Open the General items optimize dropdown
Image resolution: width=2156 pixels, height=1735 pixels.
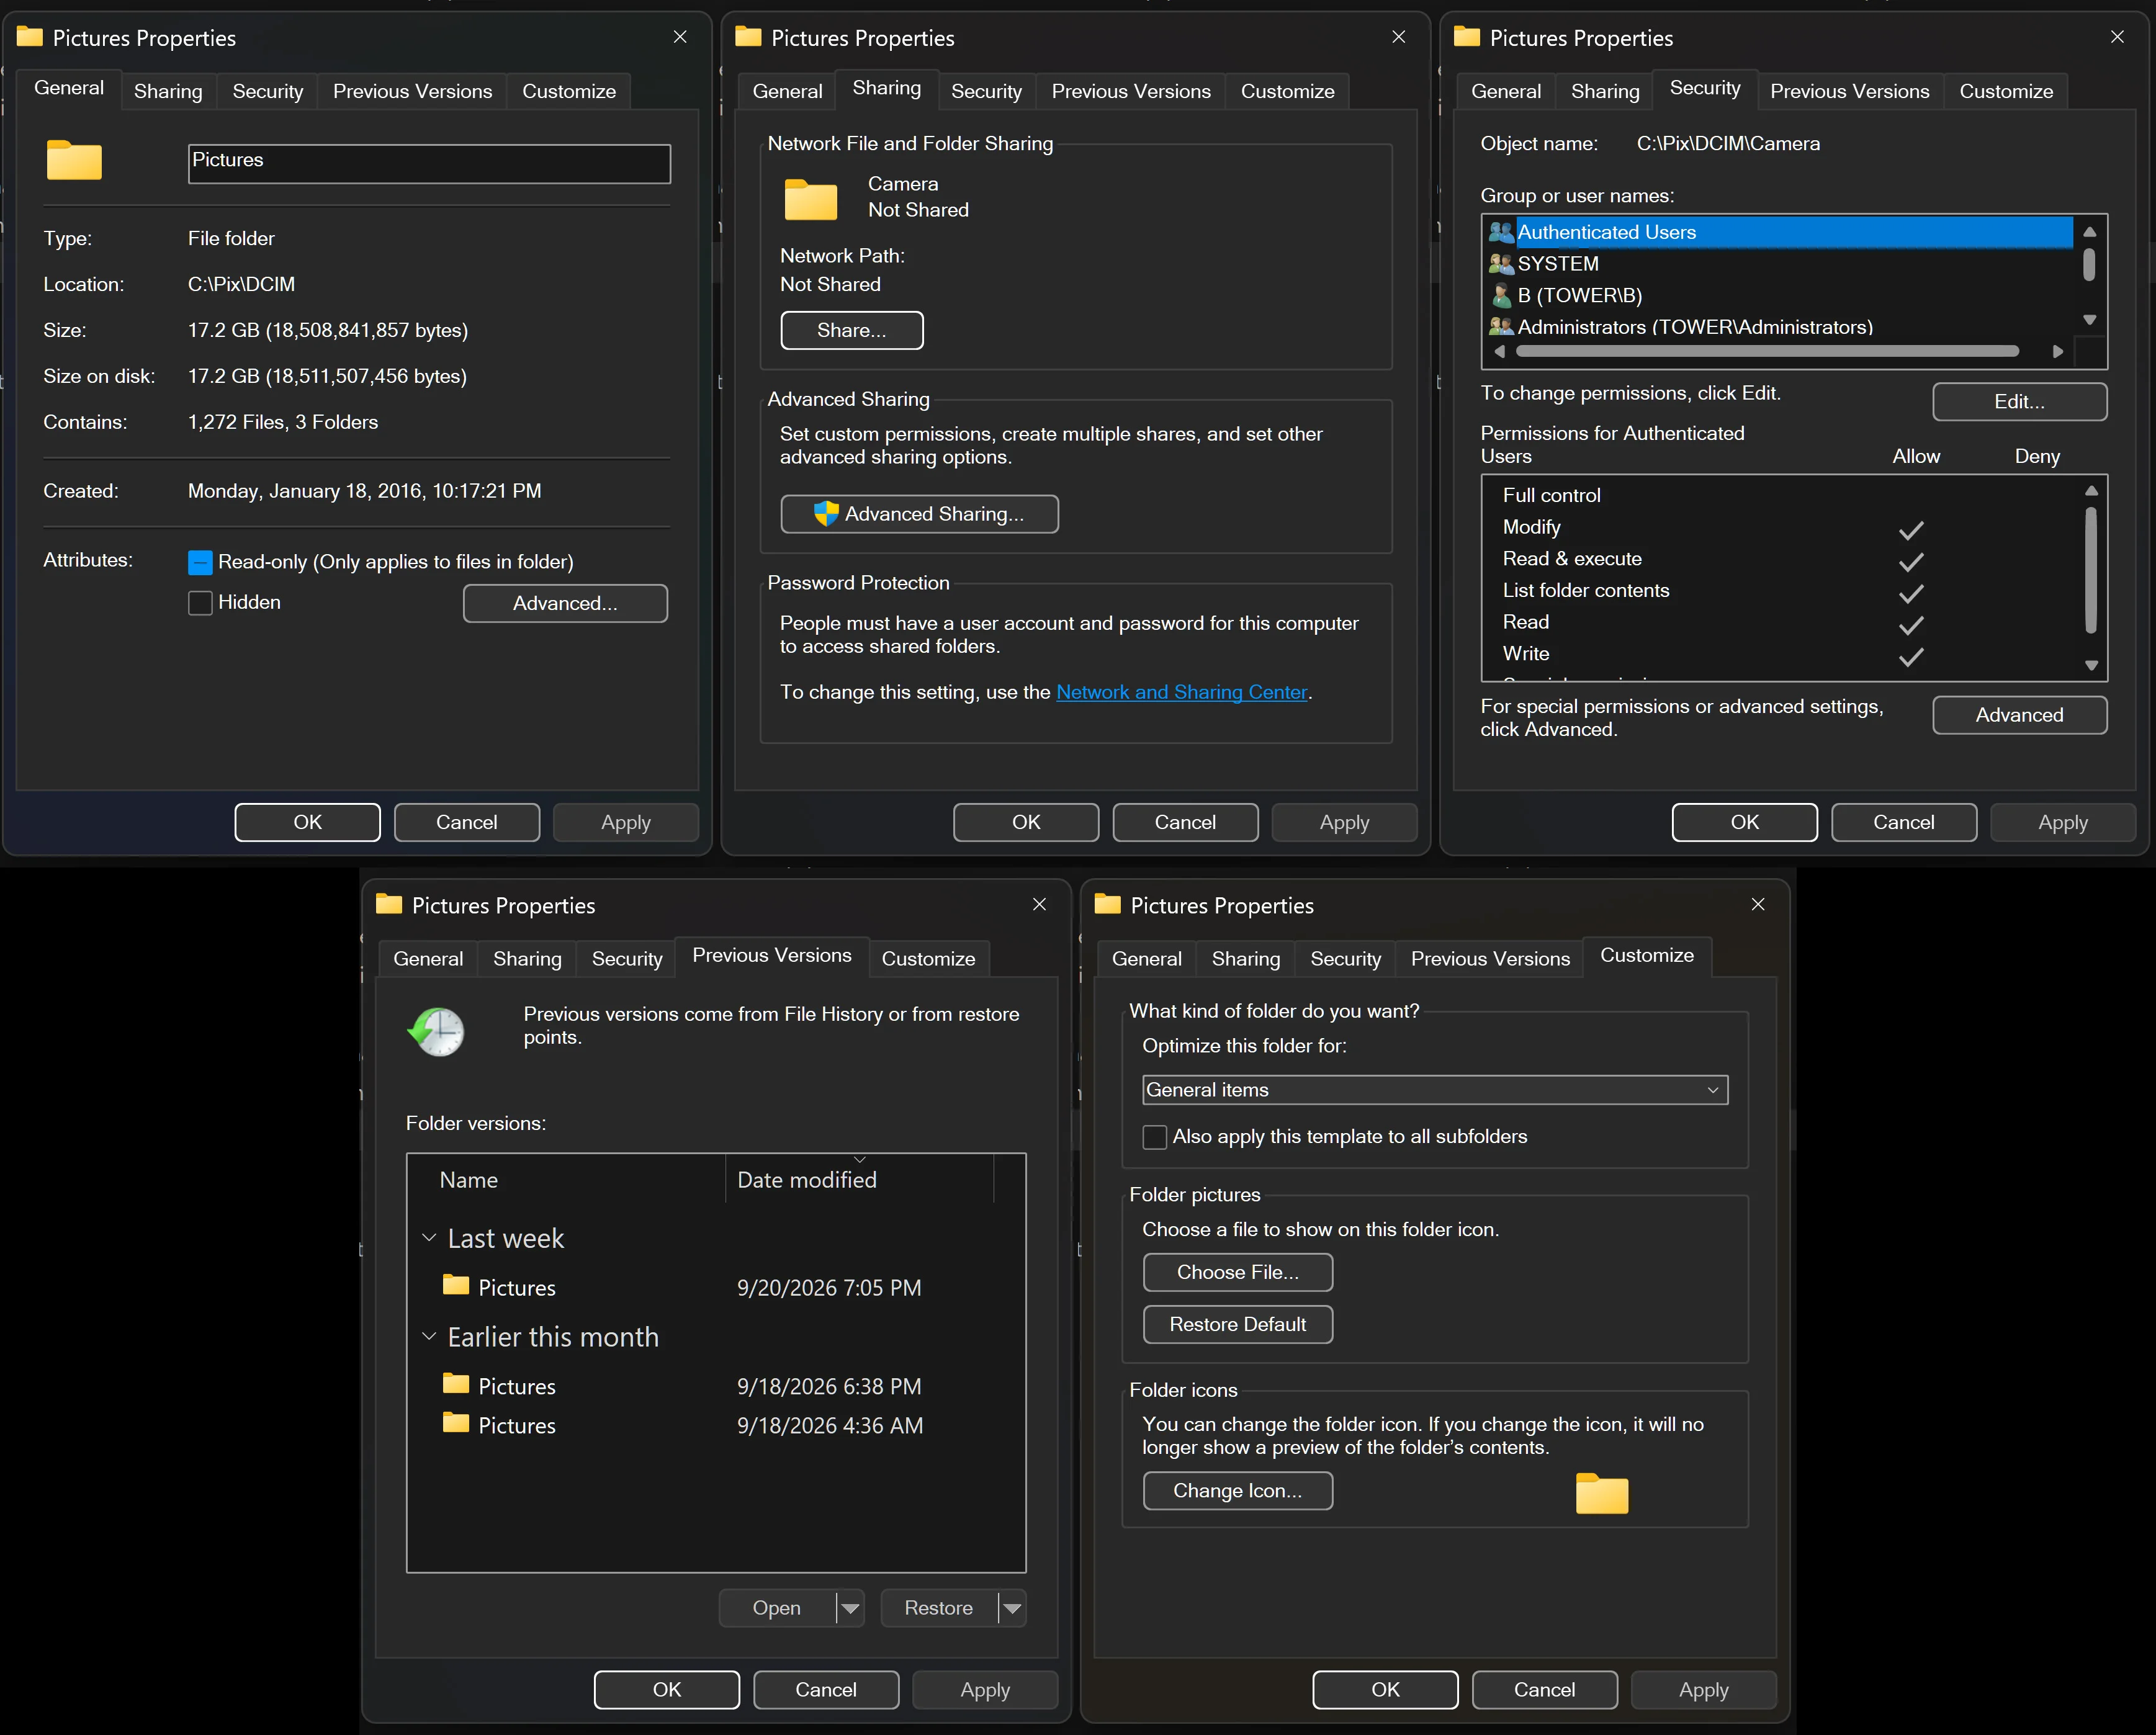click(1435, 1090)
